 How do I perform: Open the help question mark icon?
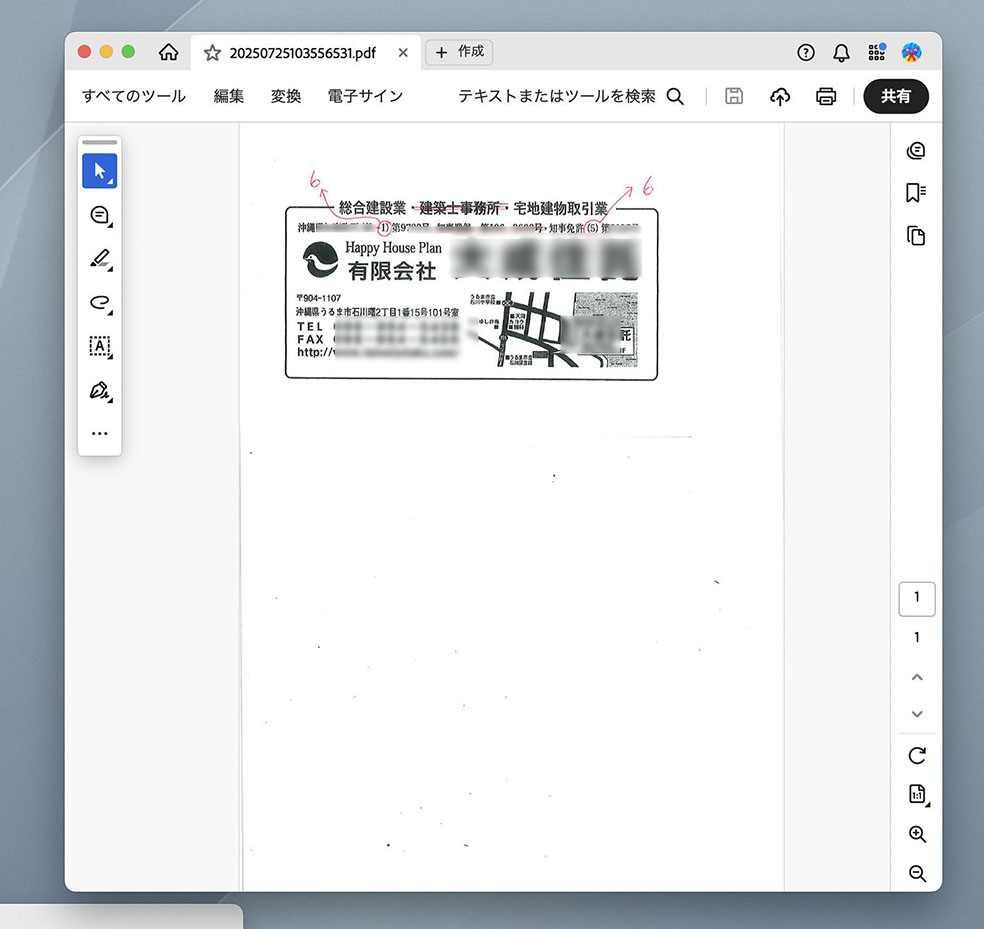tap(806, 53)
